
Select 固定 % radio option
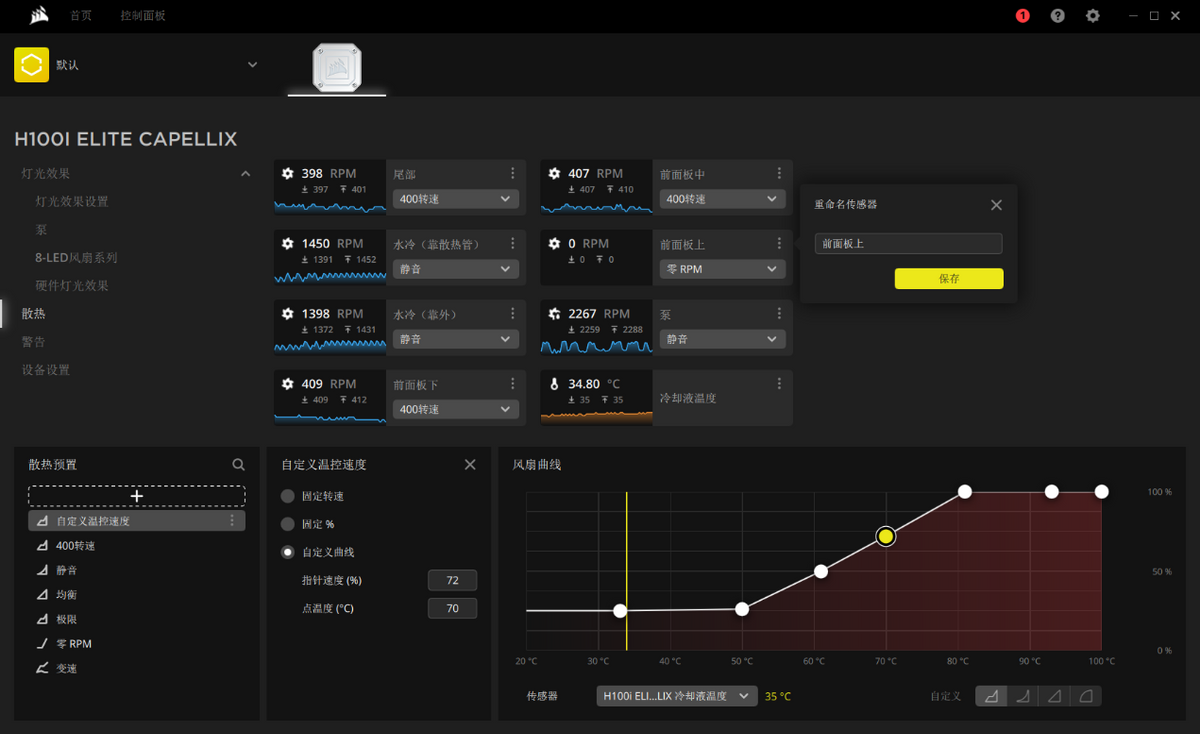[x=288, y=524]
